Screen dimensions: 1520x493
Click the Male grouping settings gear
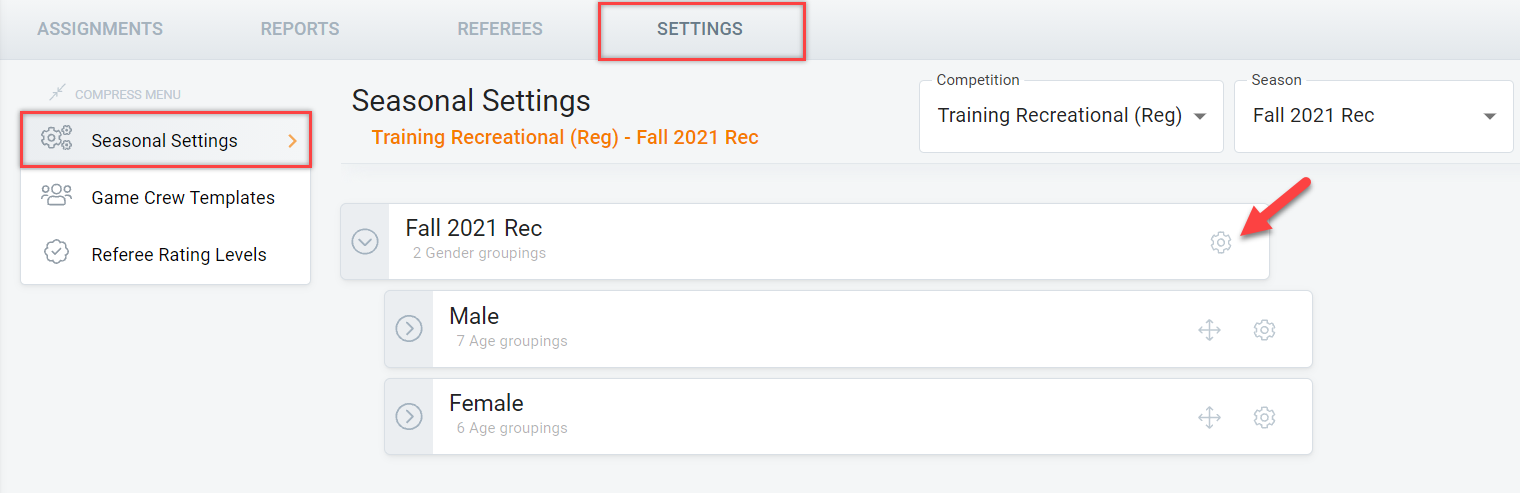pos(1264,330)
